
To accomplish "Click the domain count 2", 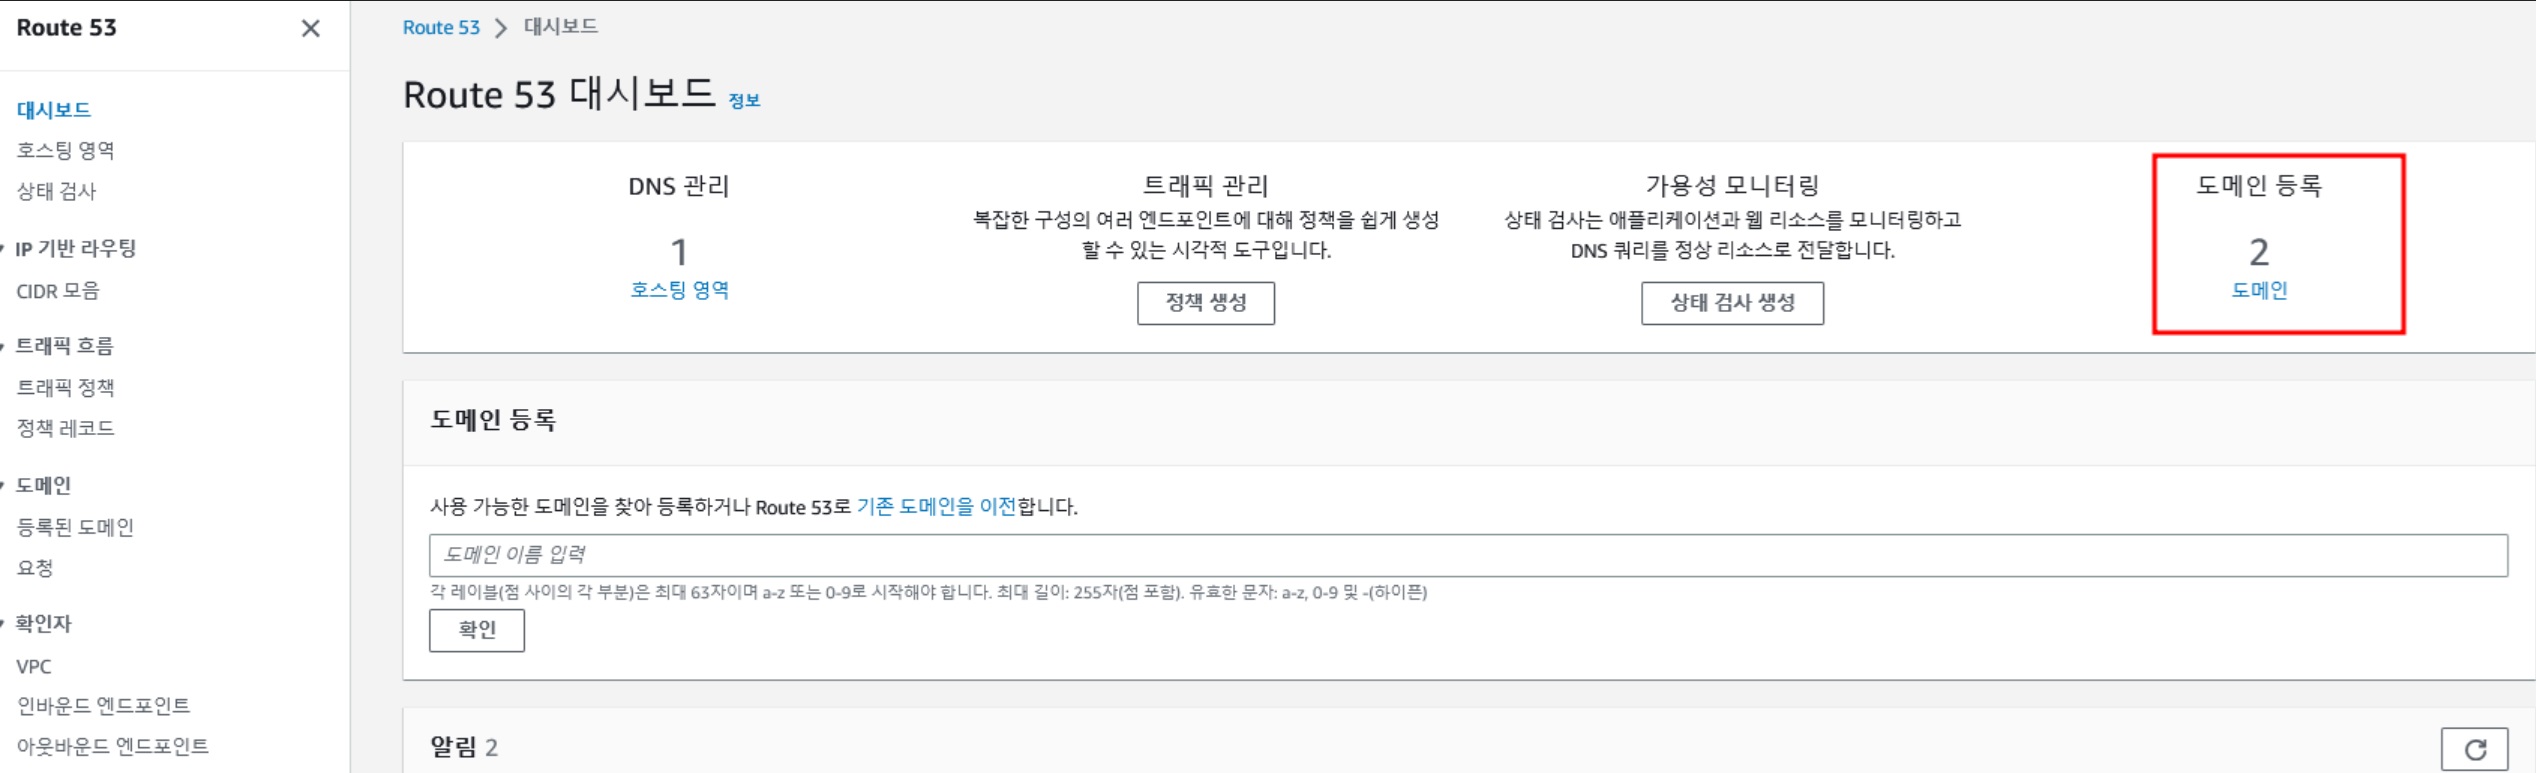I will pyautogui.click(x=2259, y=252).
